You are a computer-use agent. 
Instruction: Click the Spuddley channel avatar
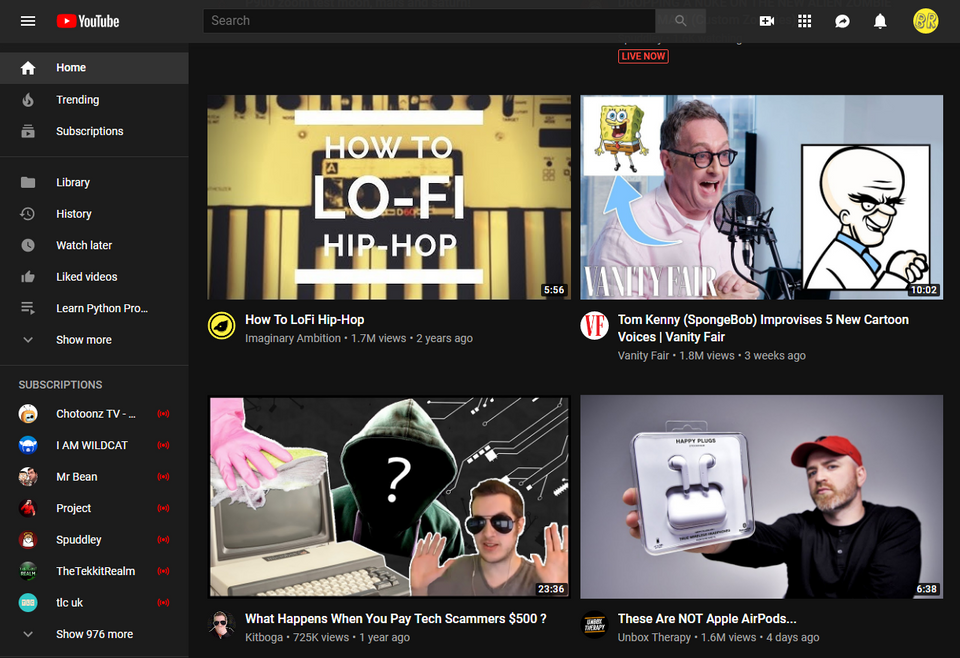point(28,540)
